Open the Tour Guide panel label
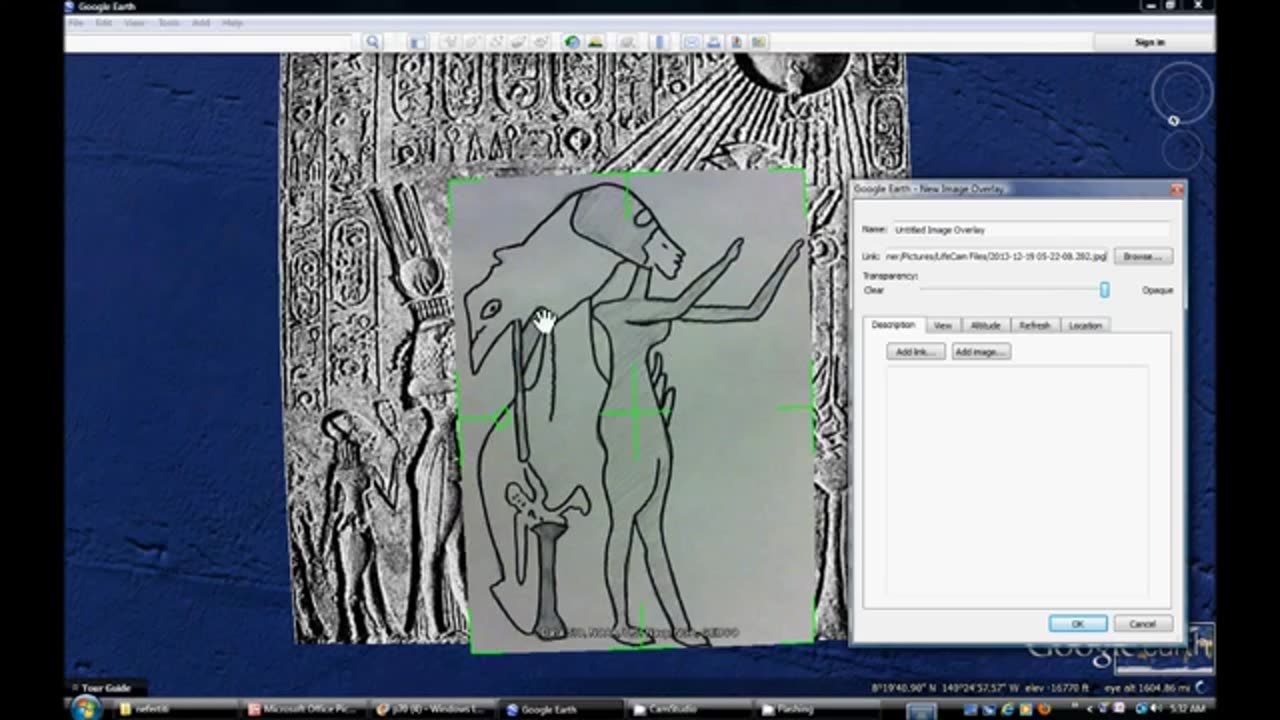The height and width of the screenshot is (720, 1280). click(106, 688)
